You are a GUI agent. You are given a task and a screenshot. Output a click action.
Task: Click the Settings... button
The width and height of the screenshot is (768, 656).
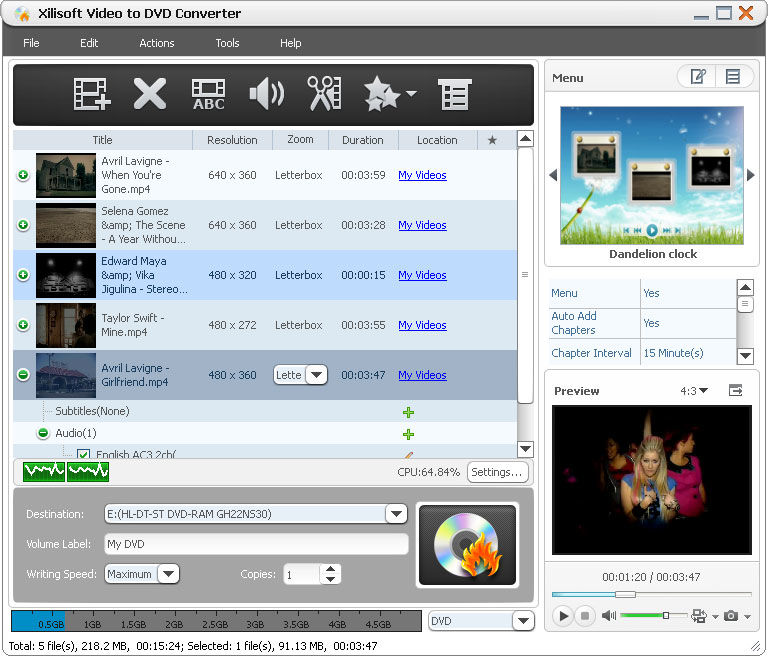(x=497, y=472)
